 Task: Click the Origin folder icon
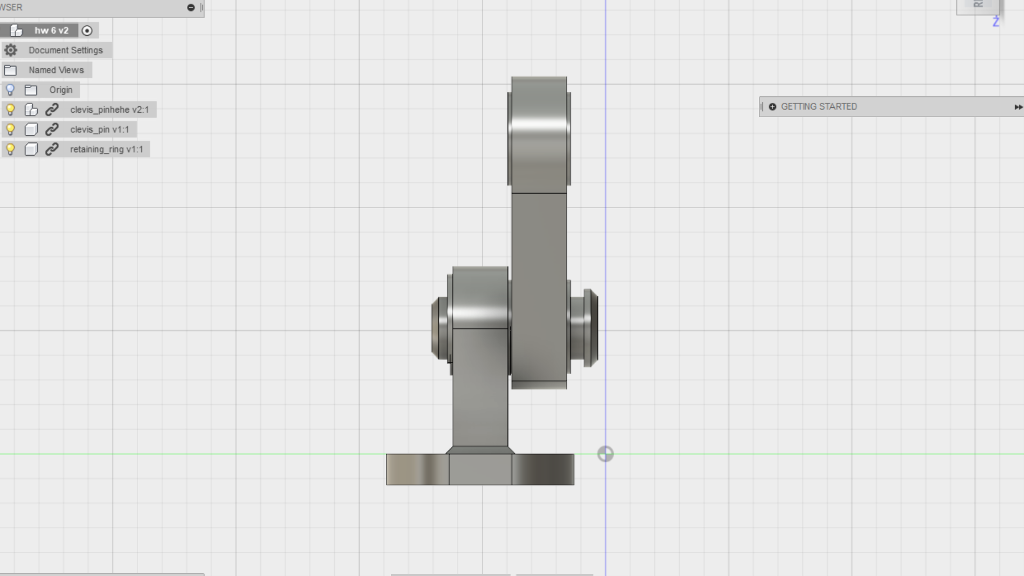point(31,89)
